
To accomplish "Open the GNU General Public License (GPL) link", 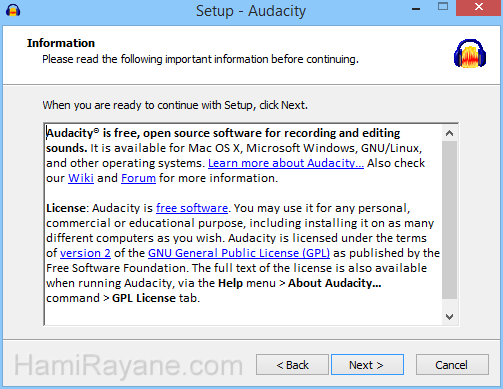I will [239, 253].
